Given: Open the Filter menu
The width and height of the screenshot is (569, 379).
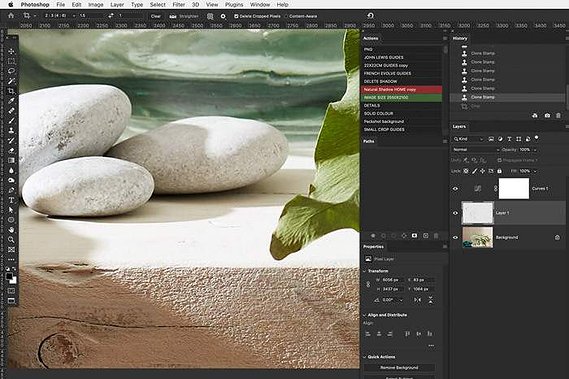Looking at the screenshot, I should (179, 5).
